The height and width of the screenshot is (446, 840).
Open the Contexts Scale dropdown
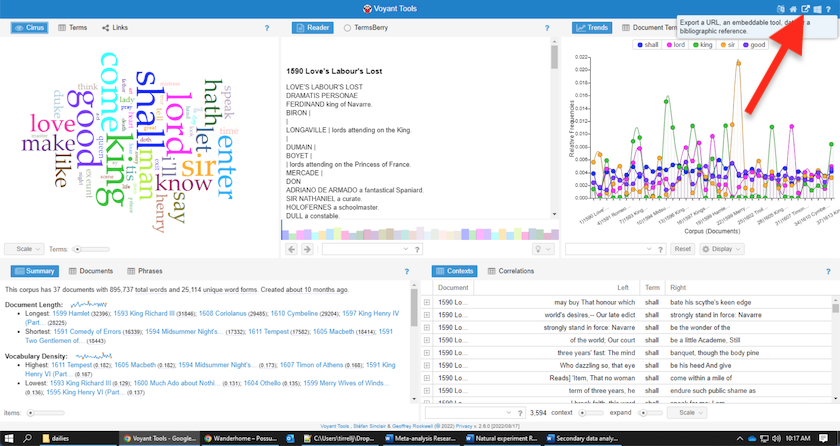[x=686, y=413]
